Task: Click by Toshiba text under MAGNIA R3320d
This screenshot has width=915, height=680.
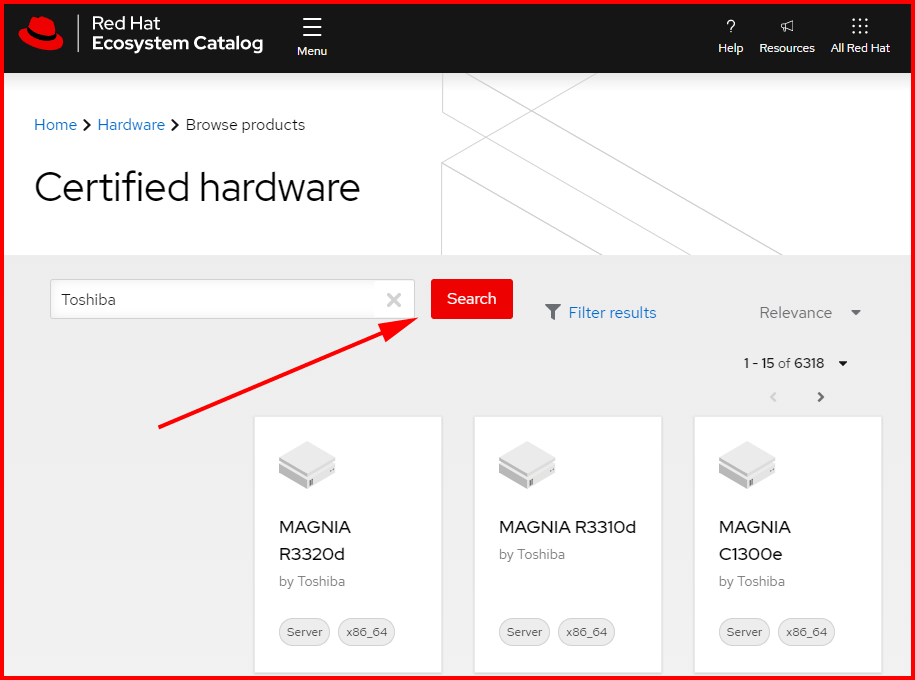Action: [312, 581]
